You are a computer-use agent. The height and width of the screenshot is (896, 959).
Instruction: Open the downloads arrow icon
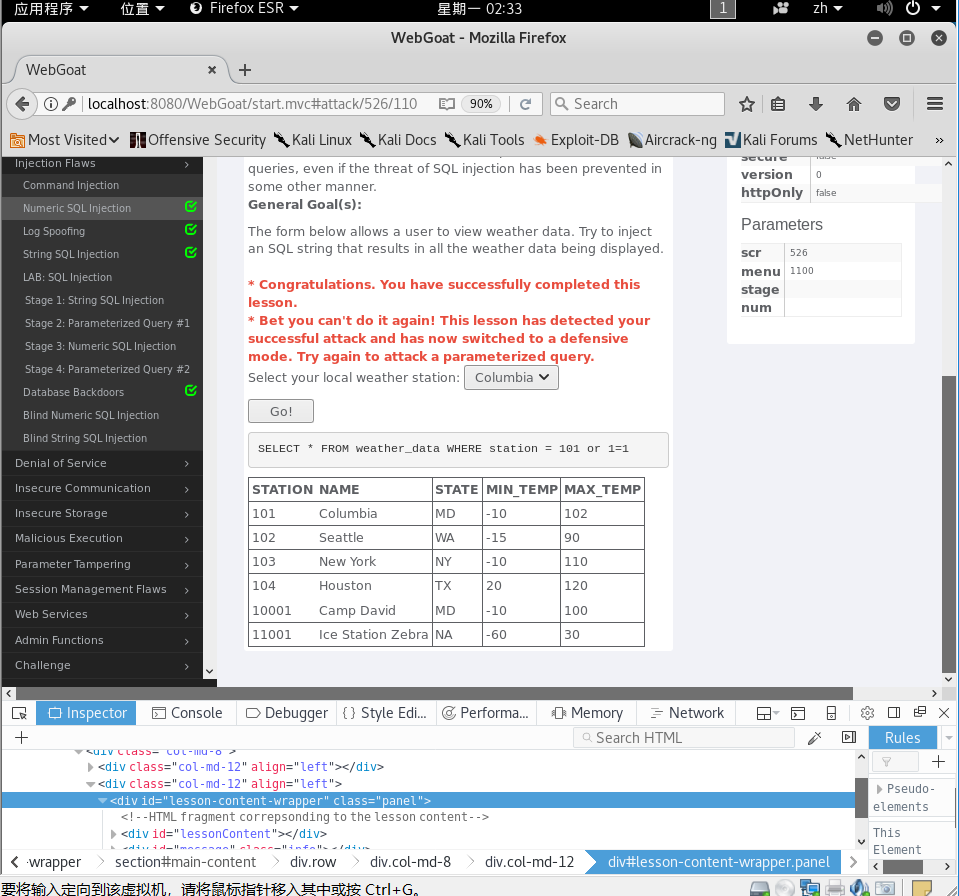[x=816, y=104]
